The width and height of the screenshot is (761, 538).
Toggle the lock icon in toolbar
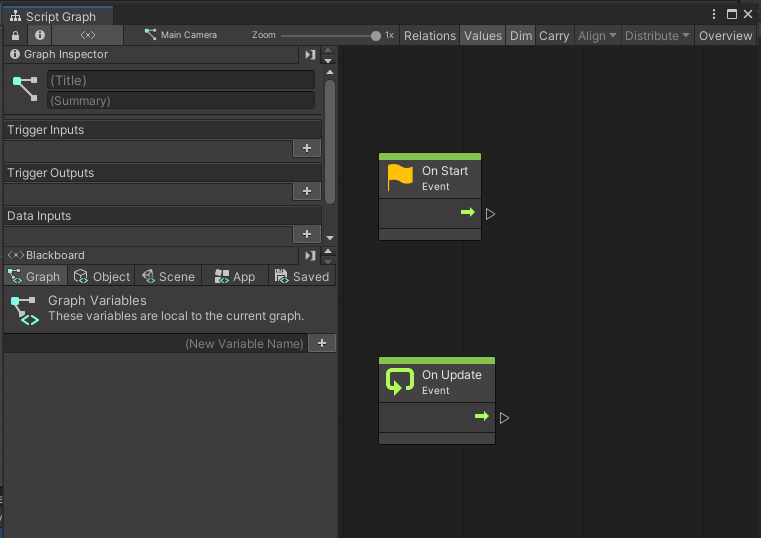point(16,35)
